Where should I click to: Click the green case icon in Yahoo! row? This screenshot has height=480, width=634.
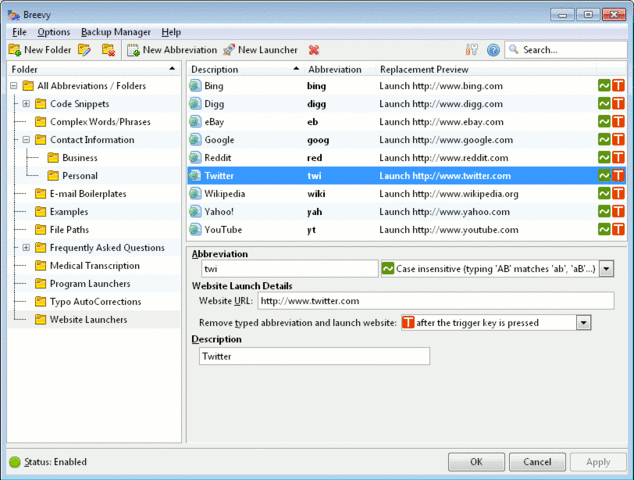point(604,211)
